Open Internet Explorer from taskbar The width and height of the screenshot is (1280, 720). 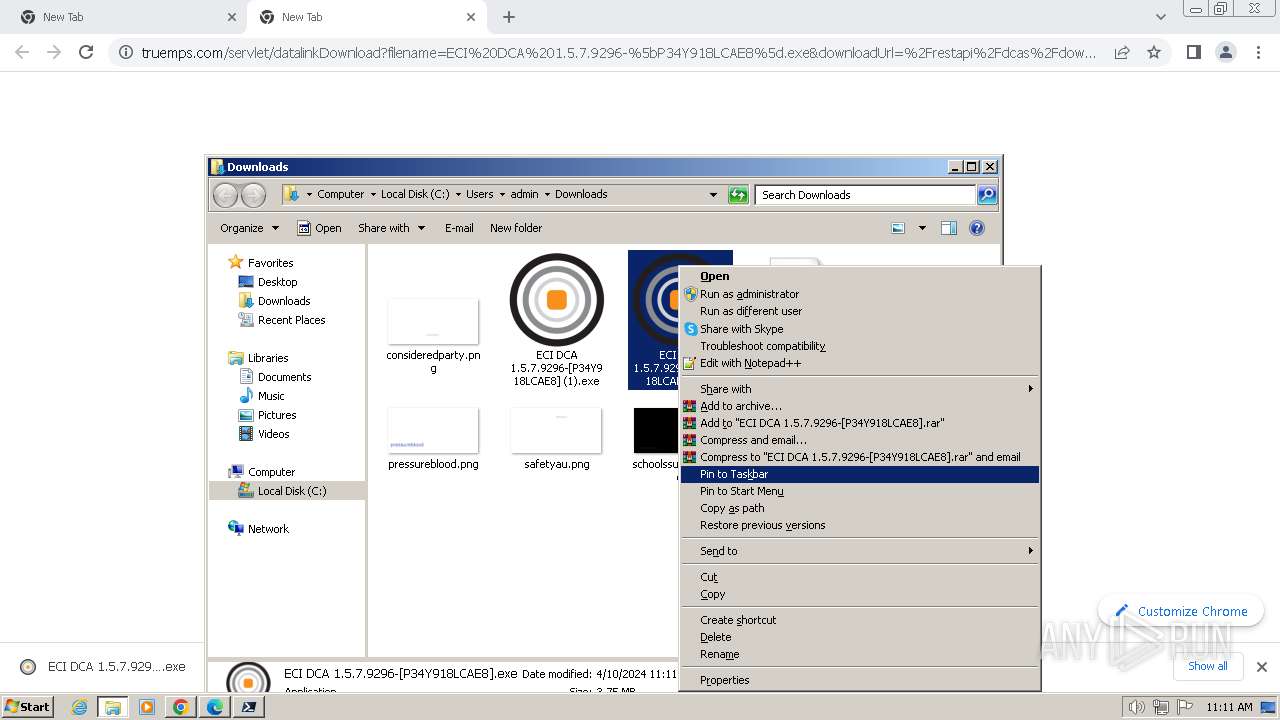tap(80, 707)
